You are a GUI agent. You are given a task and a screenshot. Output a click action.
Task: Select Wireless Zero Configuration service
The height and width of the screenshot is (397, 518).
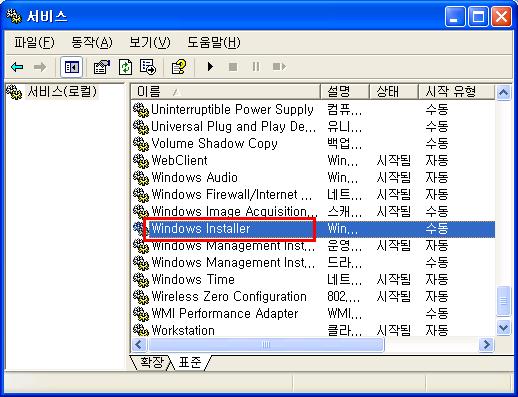(313, 297)
